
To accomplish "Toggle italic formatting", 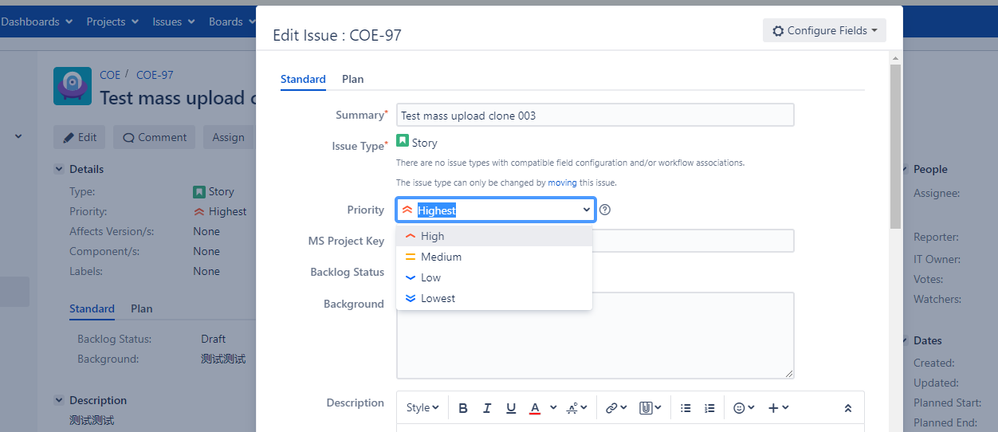I will 487,408.
